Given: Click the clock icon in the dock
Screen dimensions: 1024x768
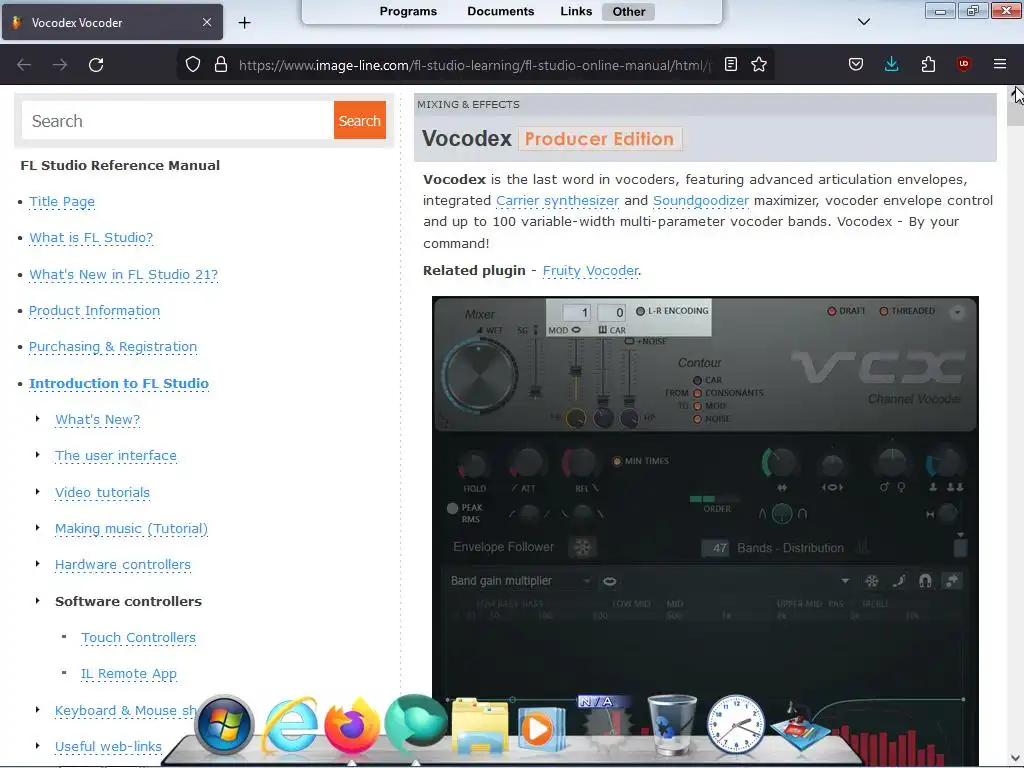Looking at the screenshot, I should (735, 724).
